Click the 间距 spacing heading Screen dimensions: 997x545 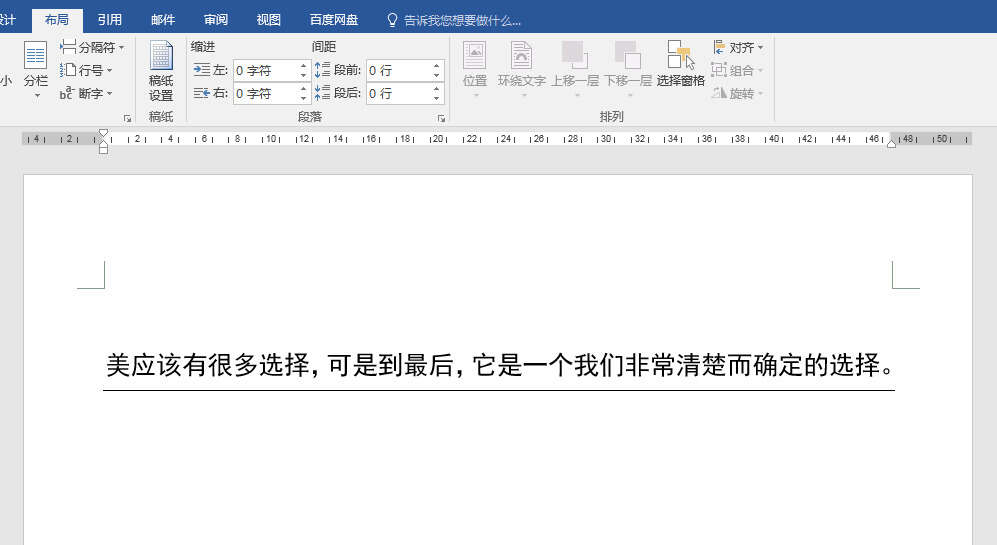324,46
